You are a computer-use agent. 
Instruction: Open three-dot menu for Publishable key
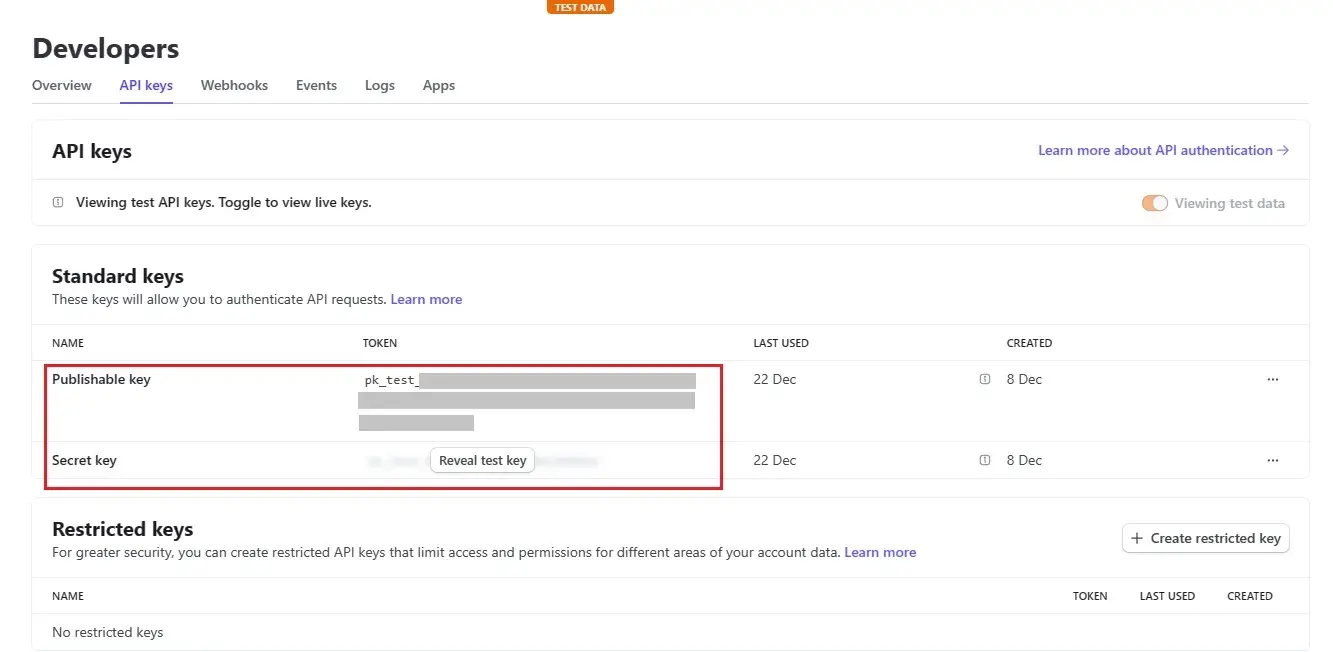point(1272,379)
